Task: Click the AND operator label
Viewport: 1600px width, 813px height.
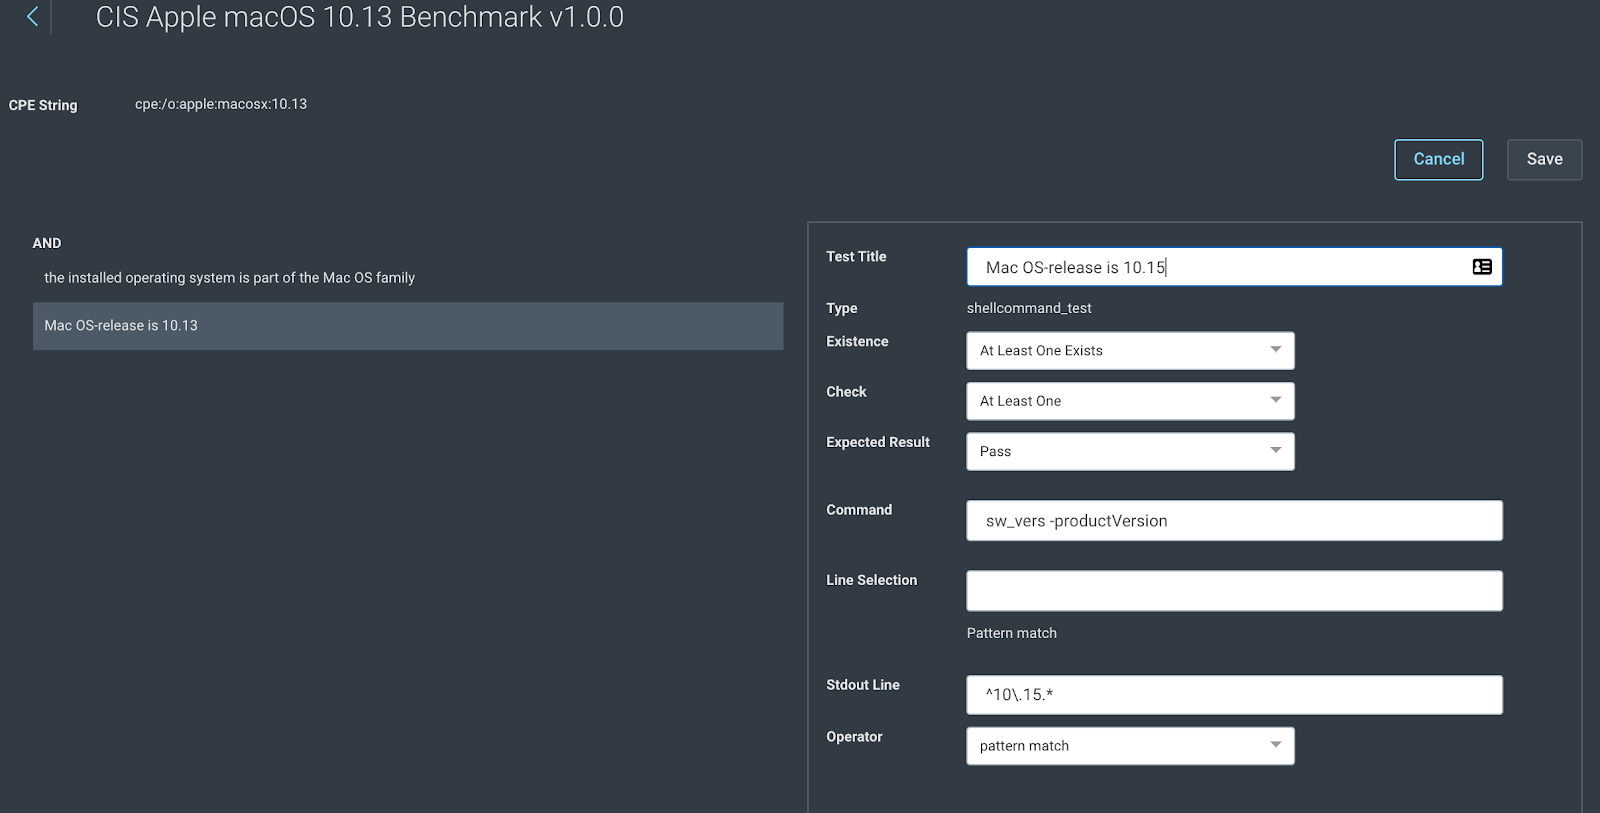Action: click(x=47, y=243)
